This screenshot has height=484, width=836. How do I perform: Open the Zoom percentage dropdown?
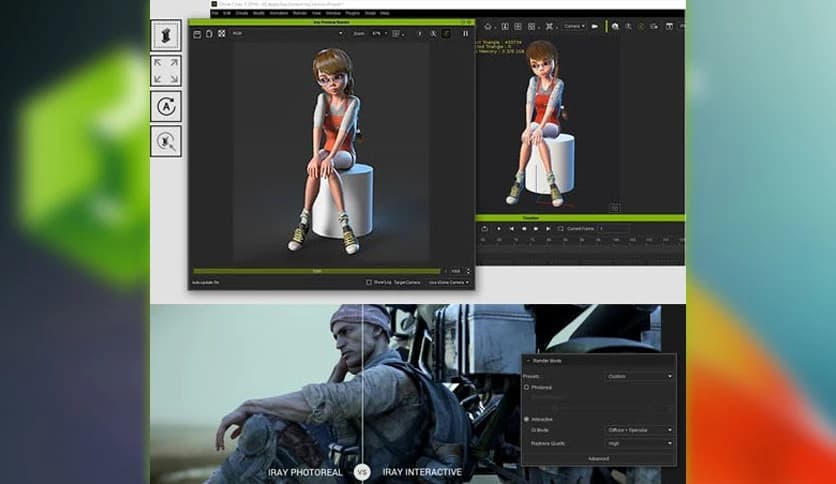(379, 34)
